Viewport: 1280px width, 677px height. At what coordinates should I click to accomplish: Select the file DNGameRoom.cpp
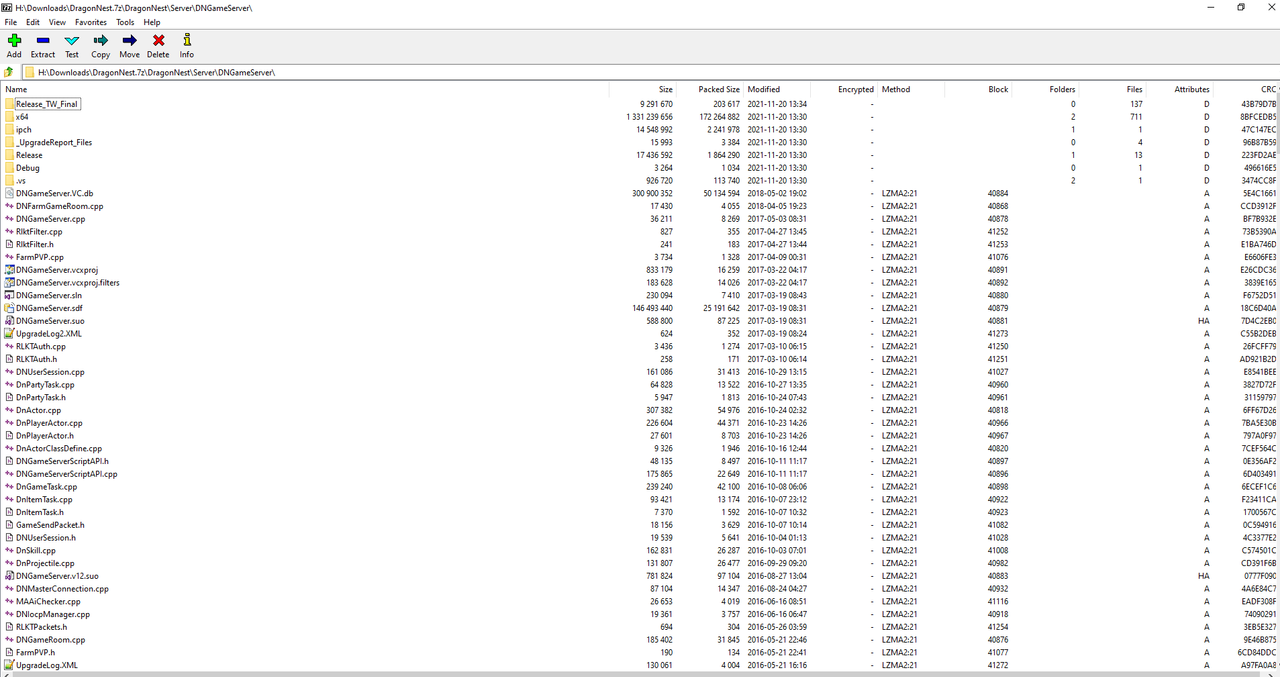coord(50,640)
